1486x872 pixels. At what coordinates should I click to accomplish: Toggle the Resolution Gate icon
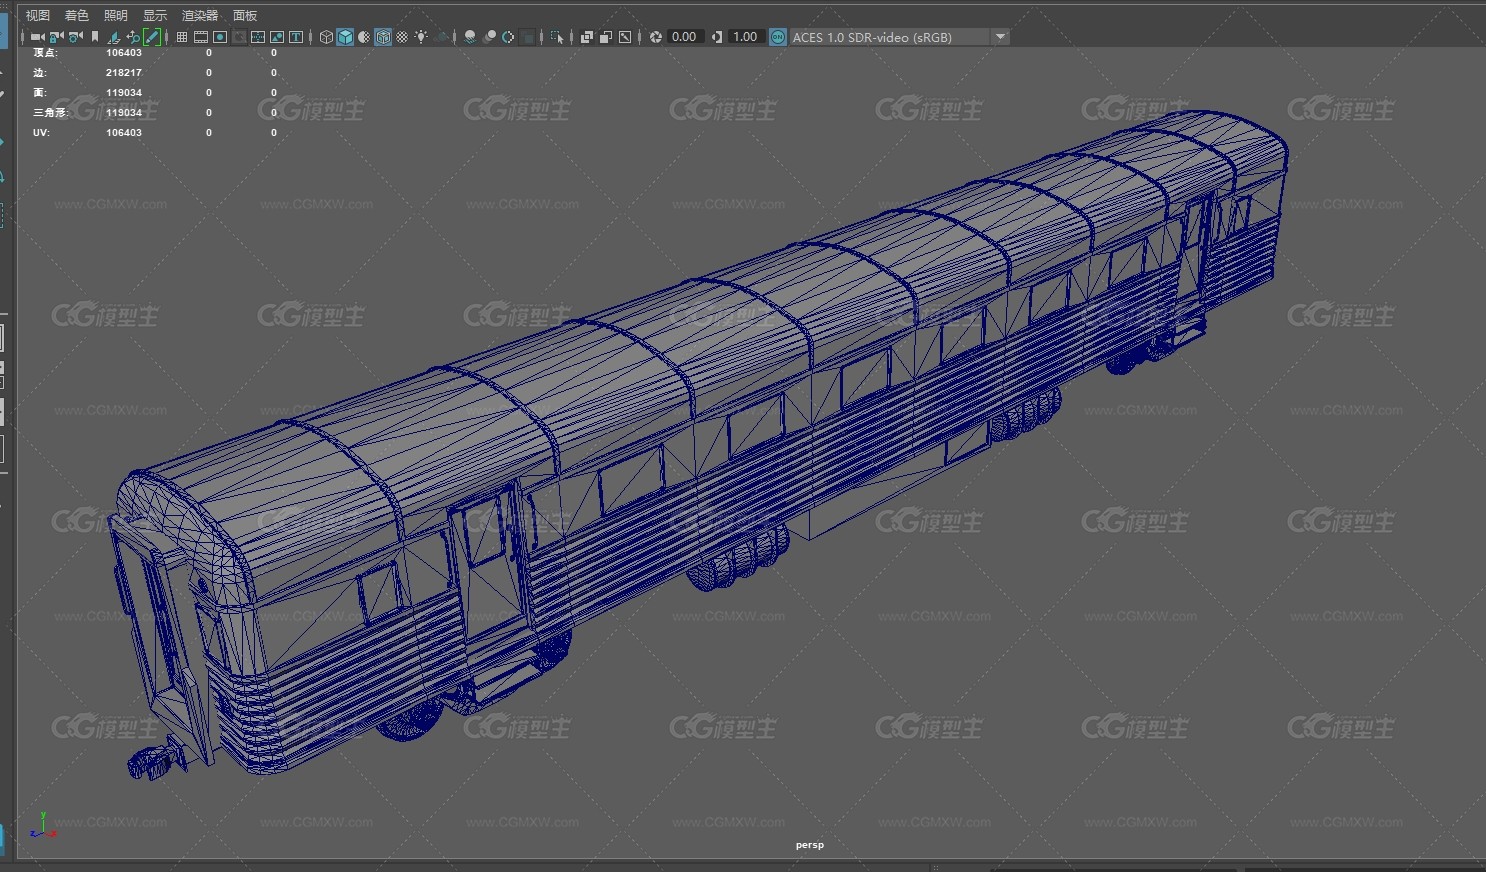220,37
